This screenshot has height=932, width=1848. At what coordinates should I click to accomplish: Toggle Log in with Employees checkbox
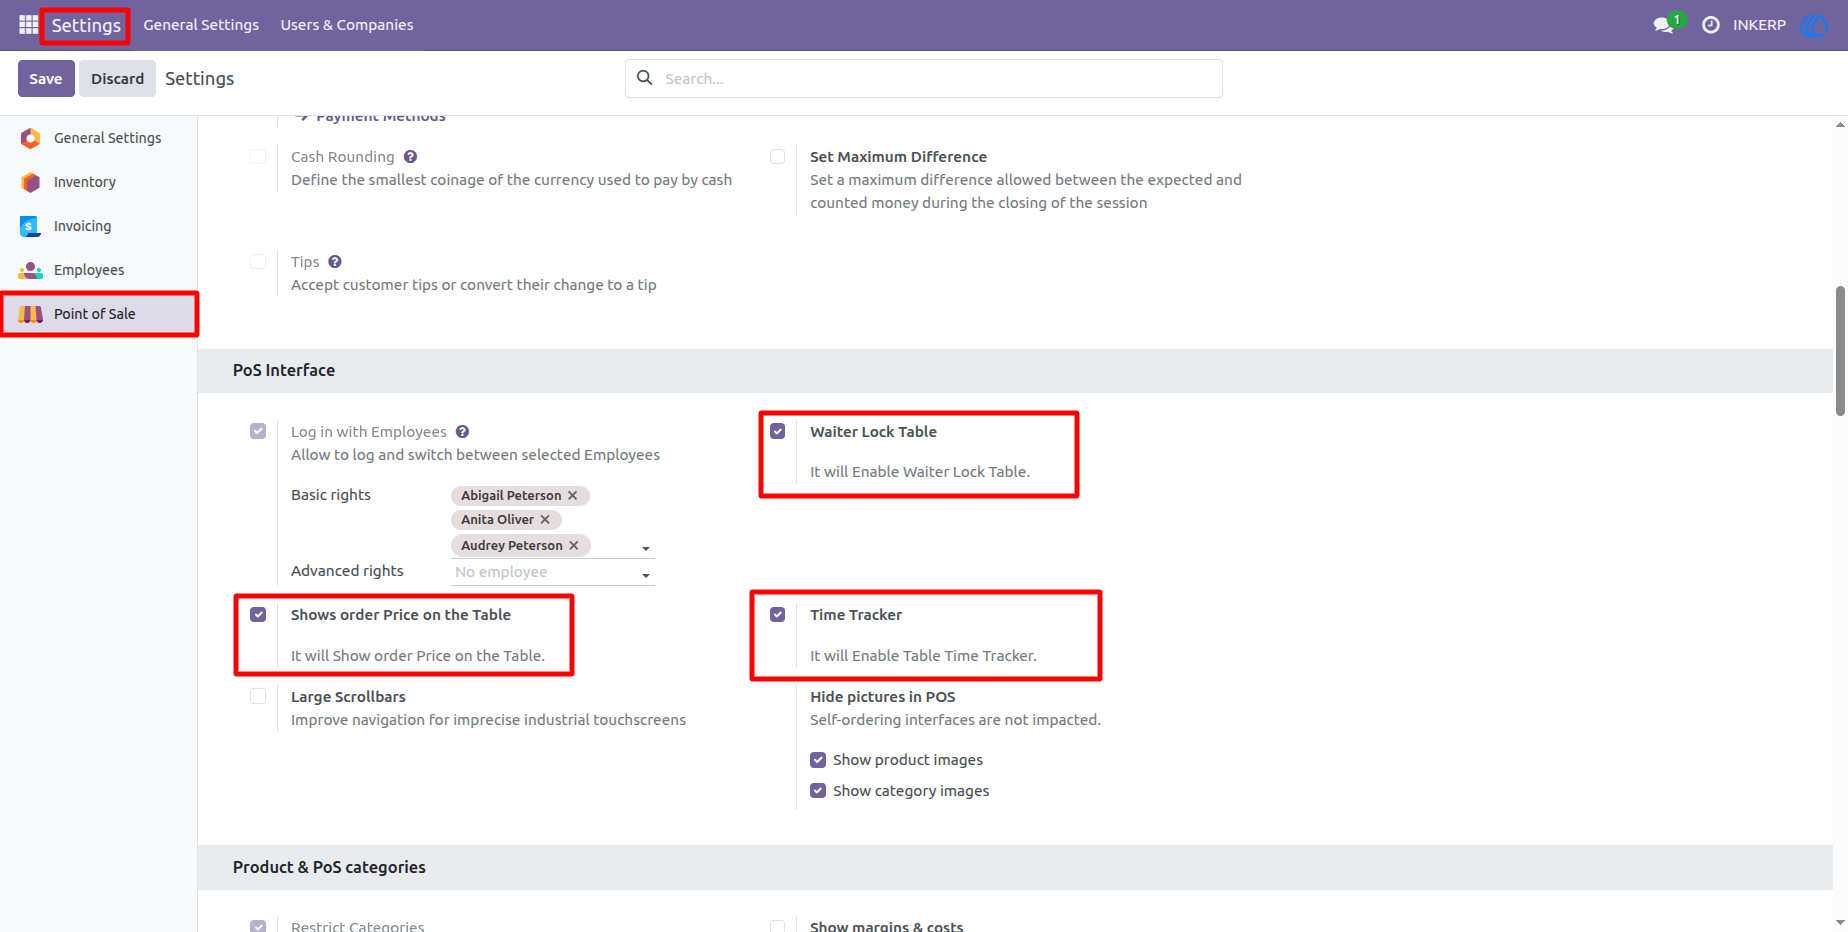point(258,432)
